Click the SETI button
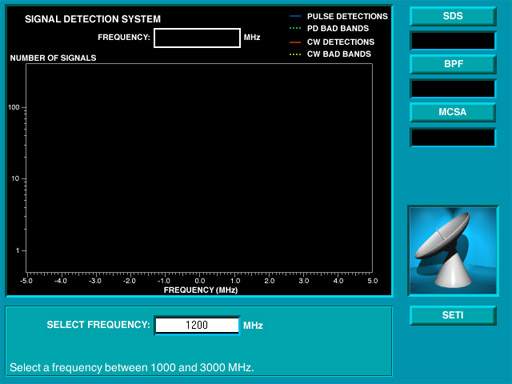 coord(453,315)
